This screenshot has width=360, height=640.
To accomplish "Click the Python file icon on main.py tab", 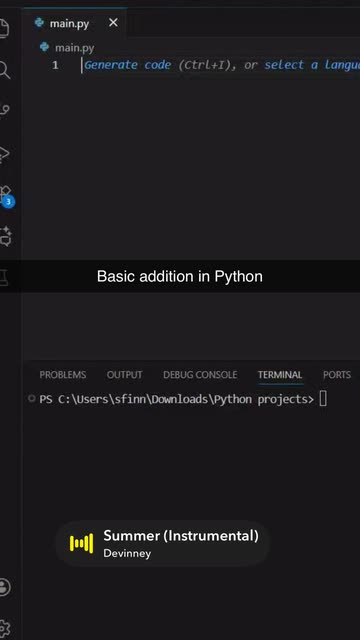I will click(x=39, y=23).
